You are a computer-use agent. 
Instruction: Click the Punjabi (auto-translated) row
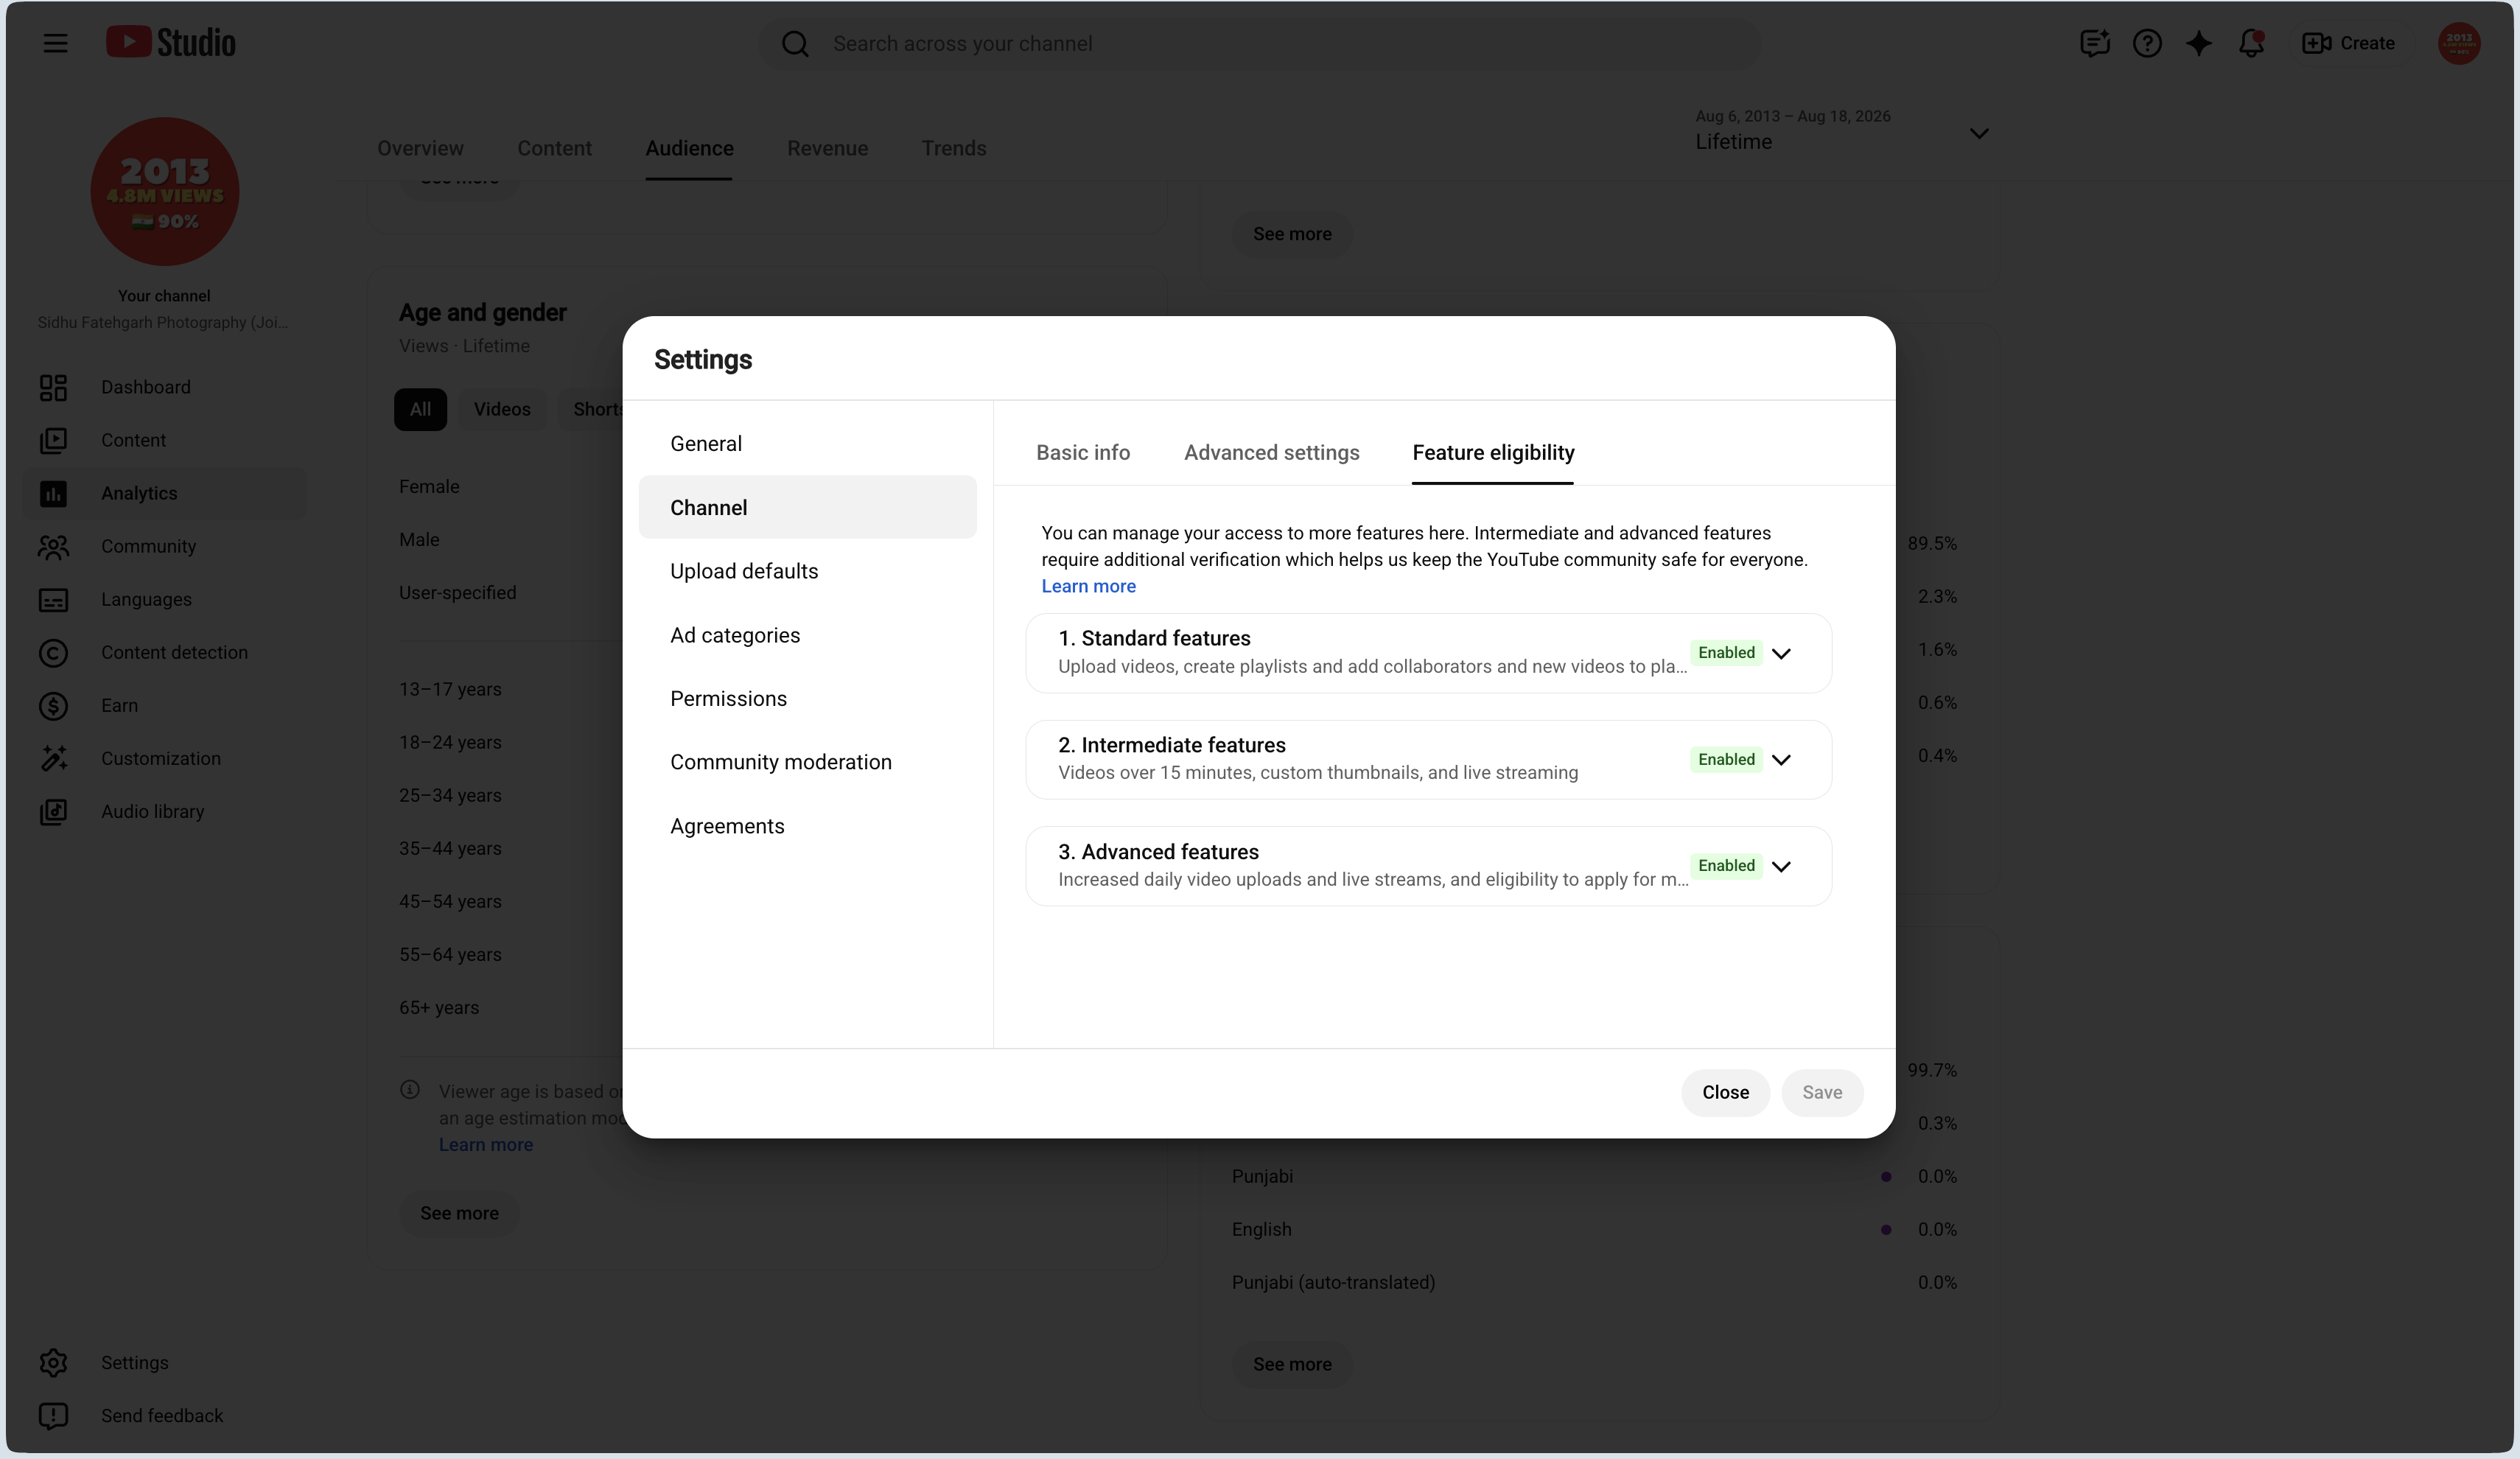click(x=1594, y=1282)
